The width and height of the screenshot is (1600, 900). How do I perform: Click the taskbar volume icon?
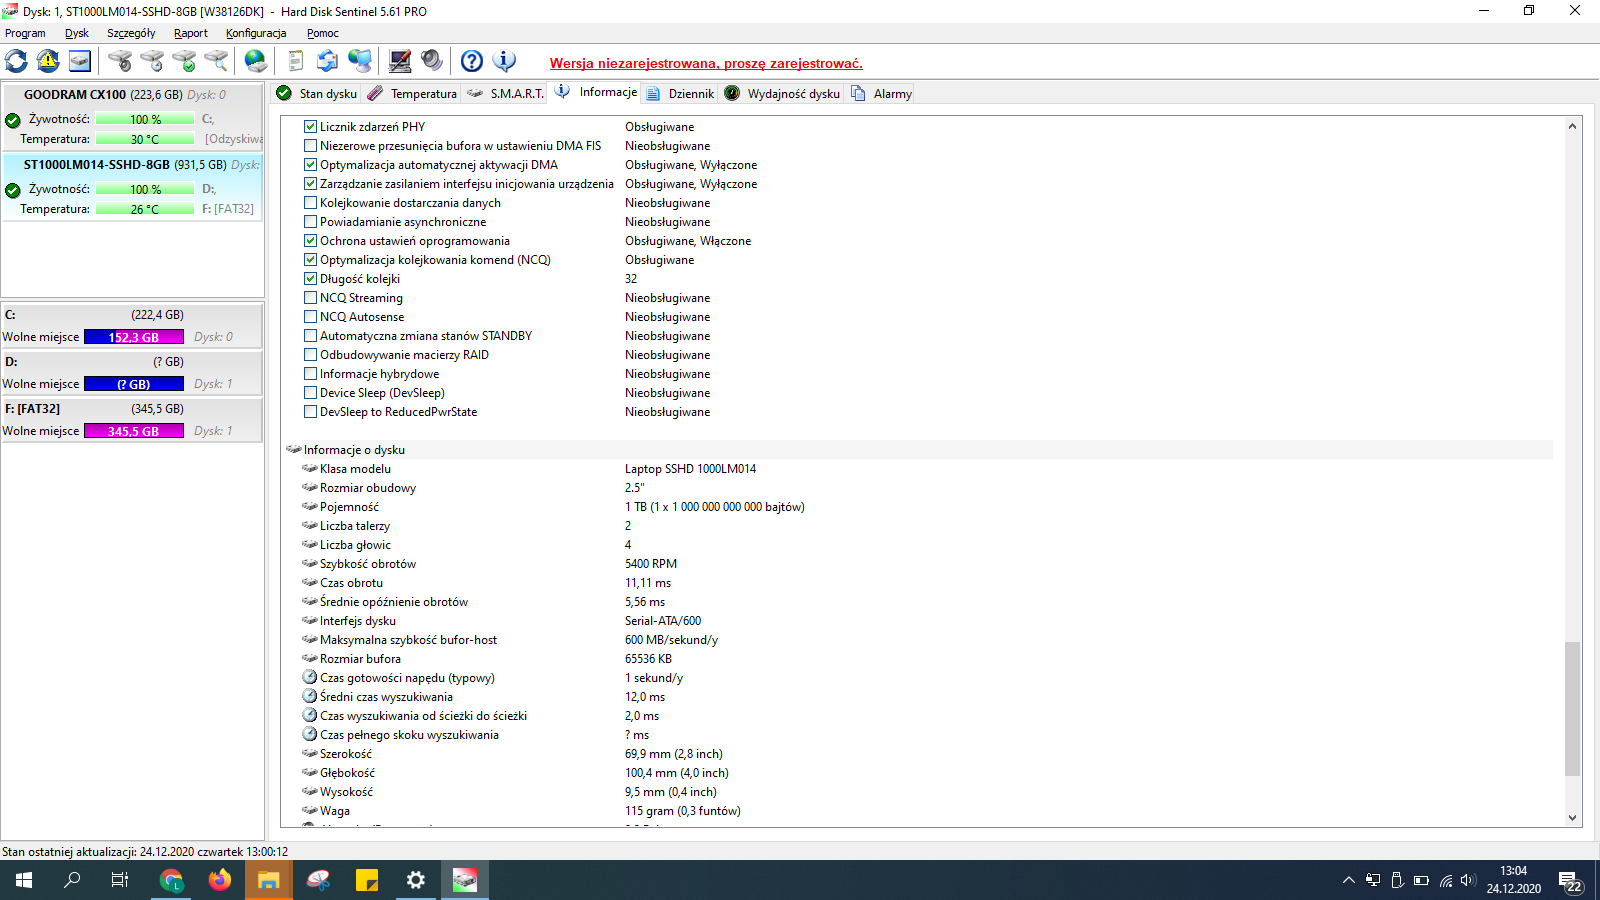pos(1468,881)
